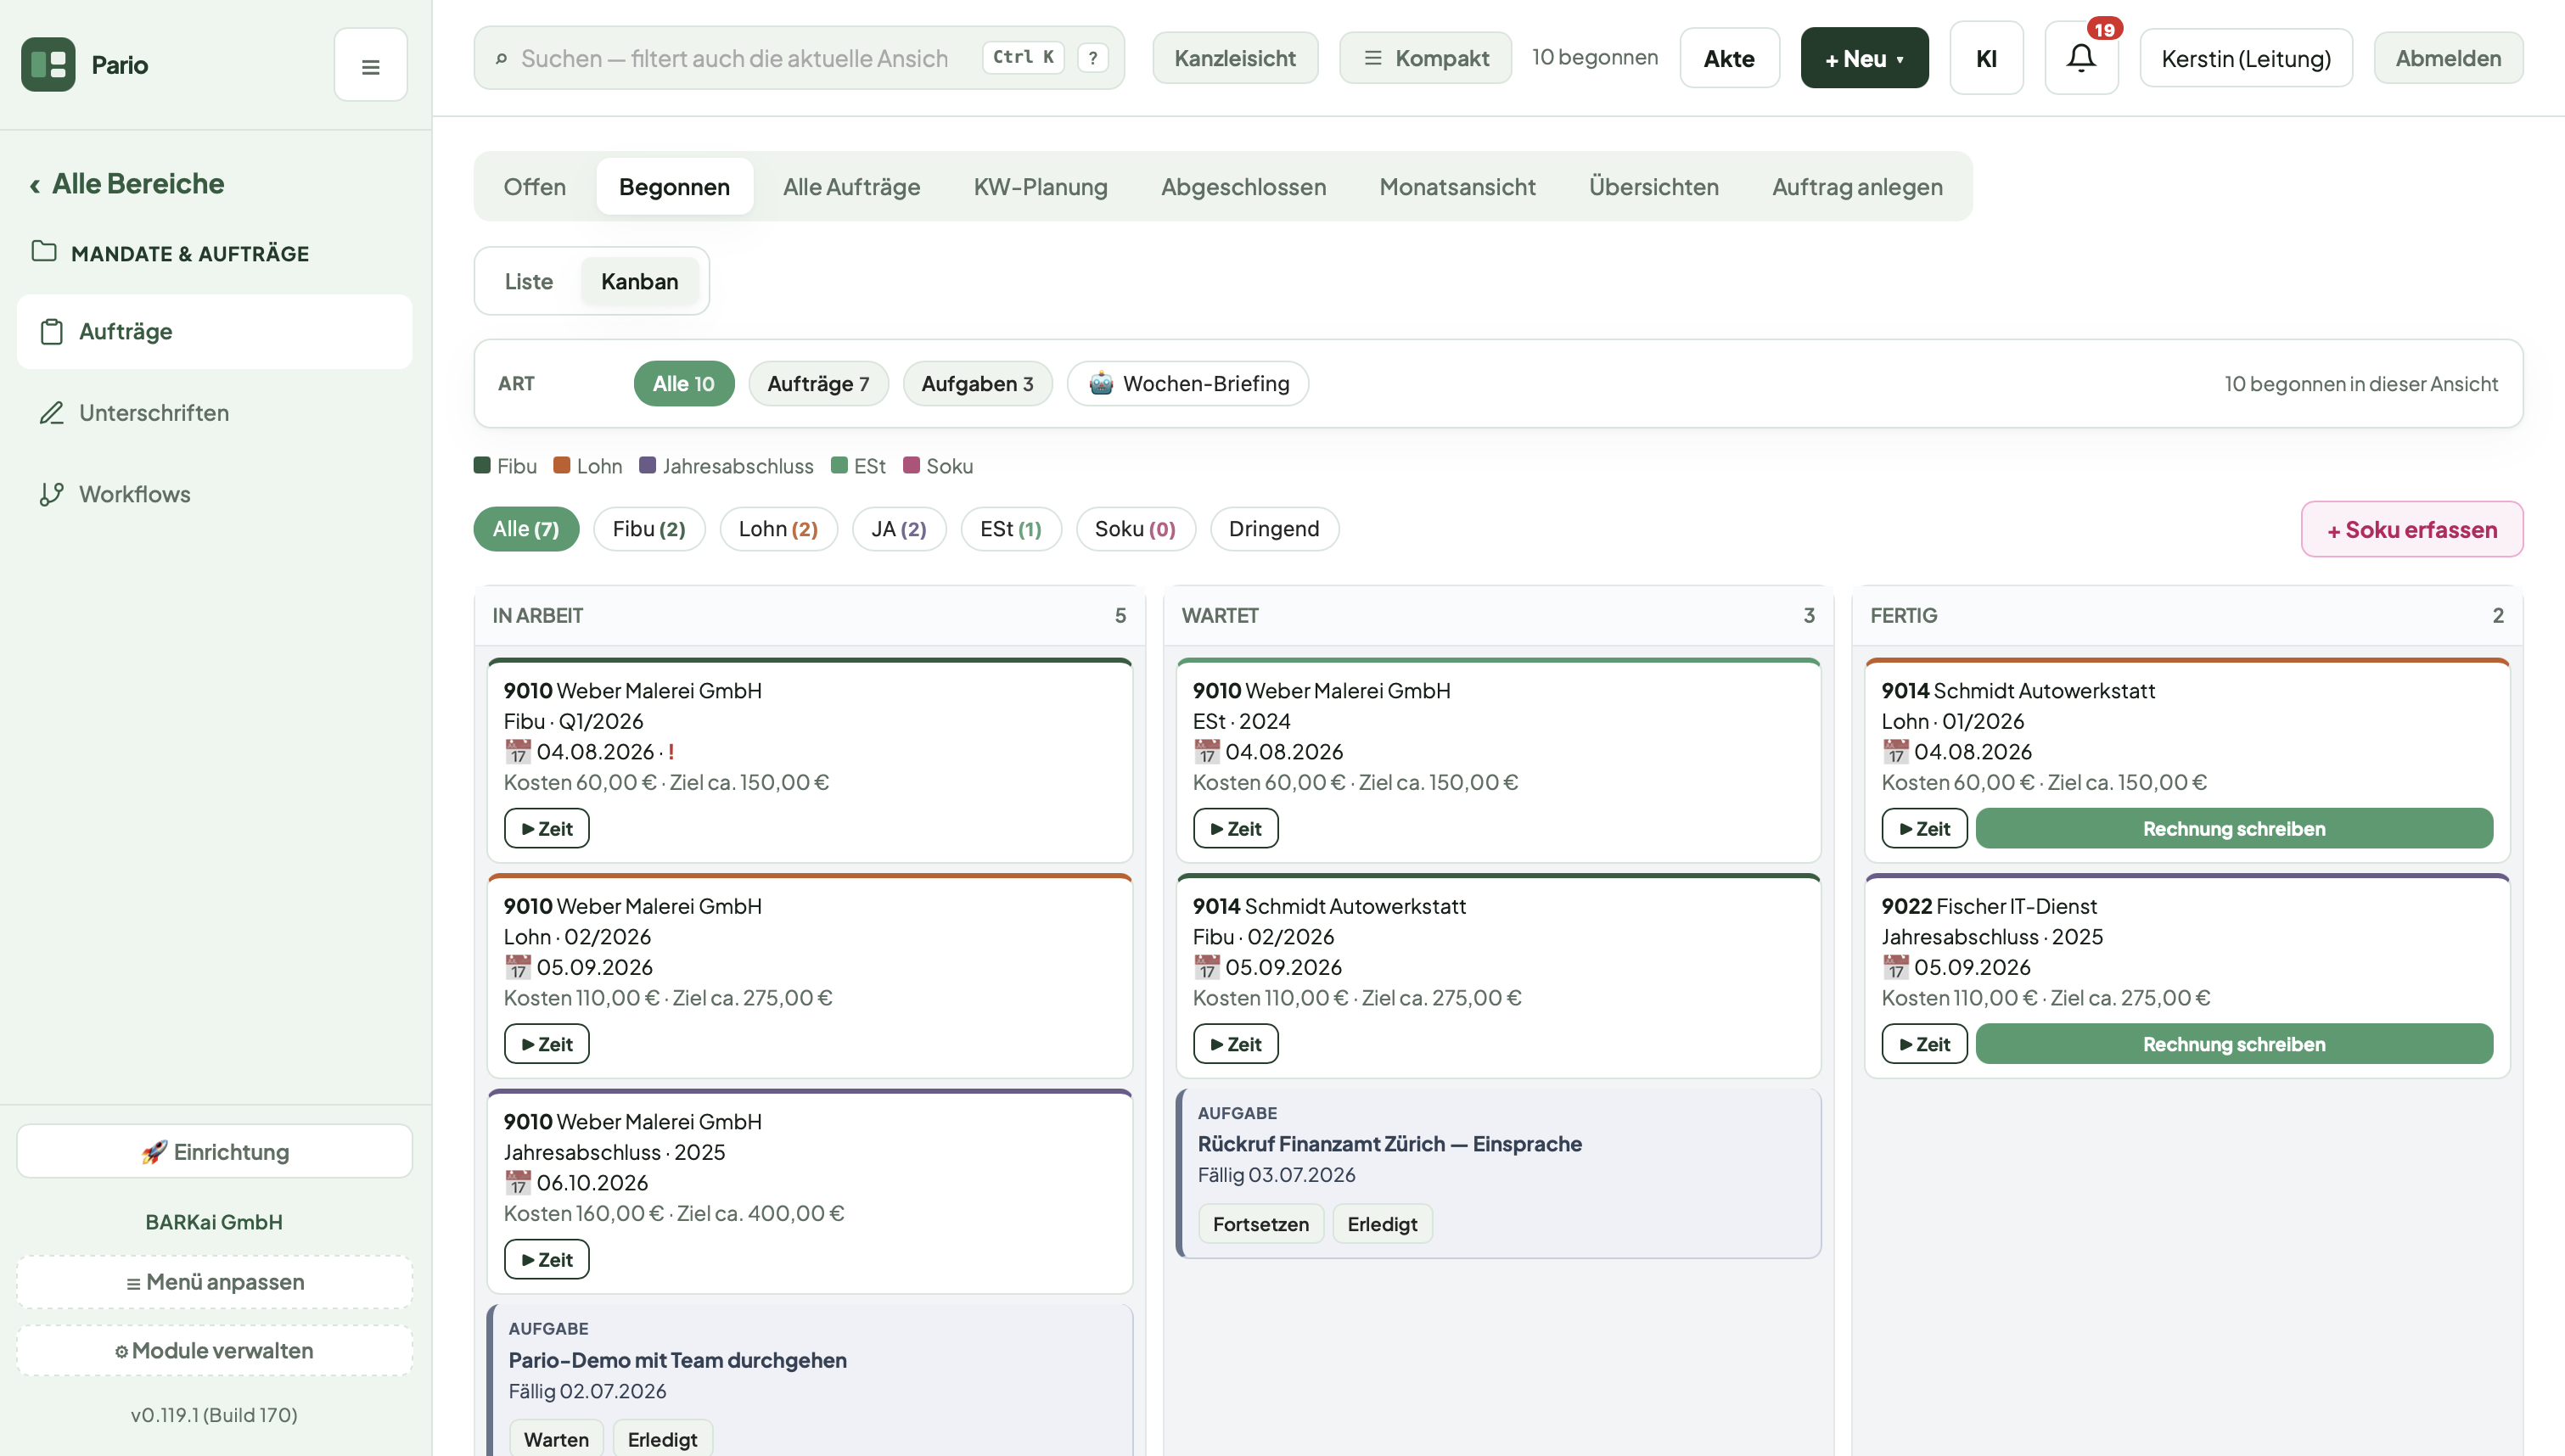Click the Workflows branch icon
This screenshot has height=1456, width=2565.
click(x=52, y=494)
